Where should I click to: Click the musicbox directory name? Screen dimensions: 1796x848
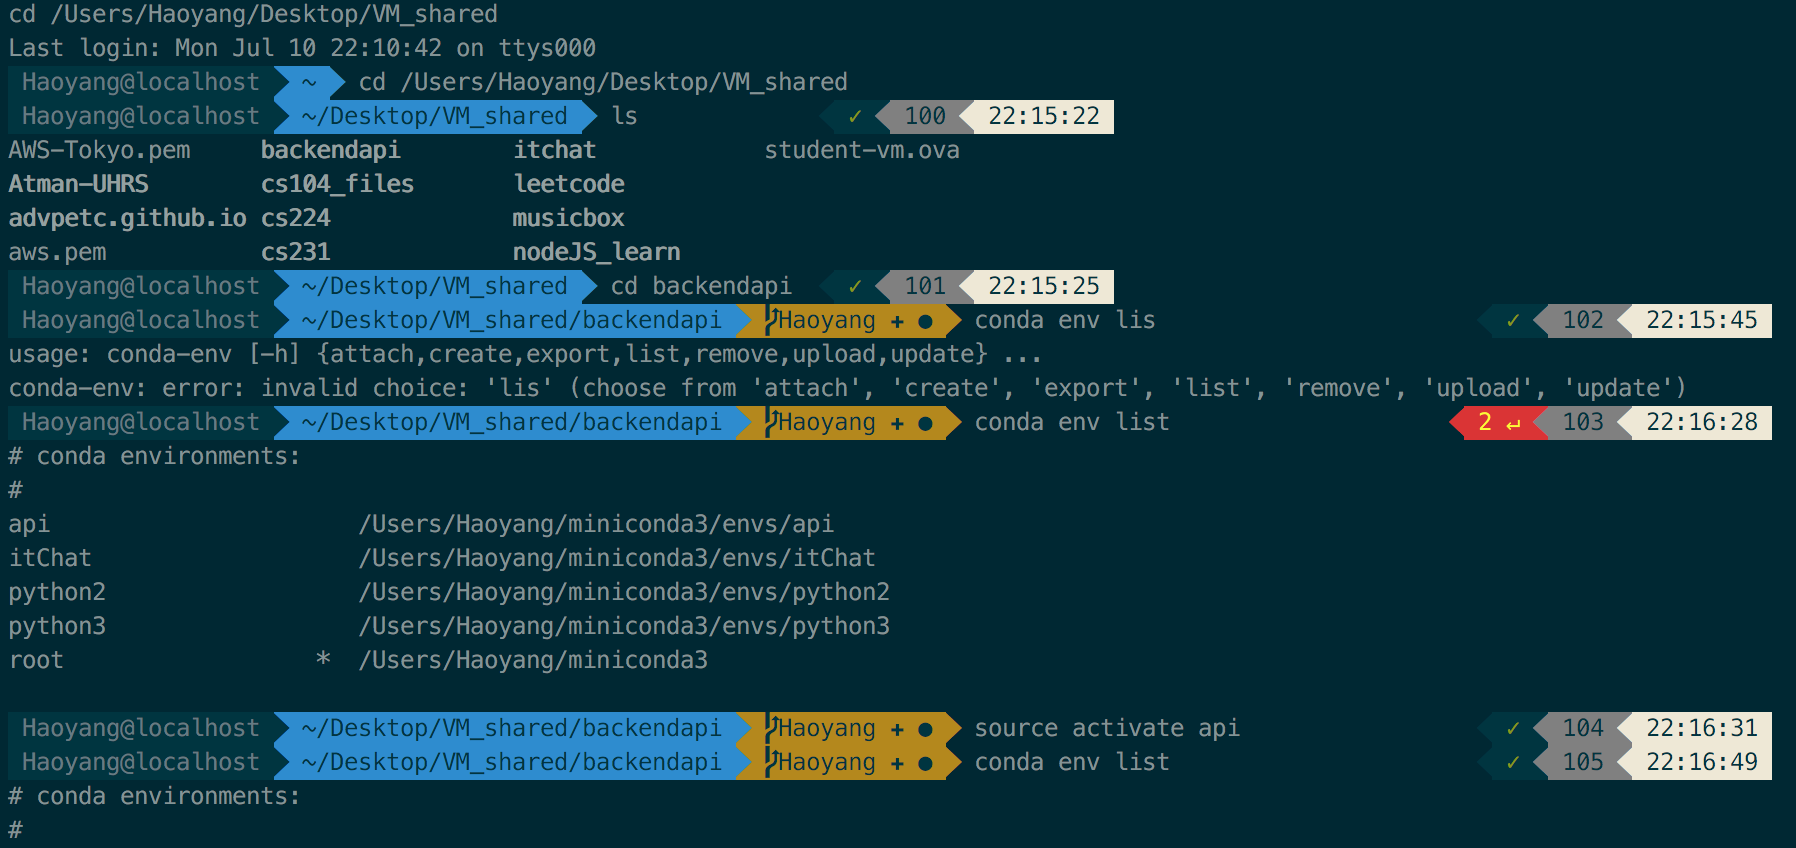(568, 219)
